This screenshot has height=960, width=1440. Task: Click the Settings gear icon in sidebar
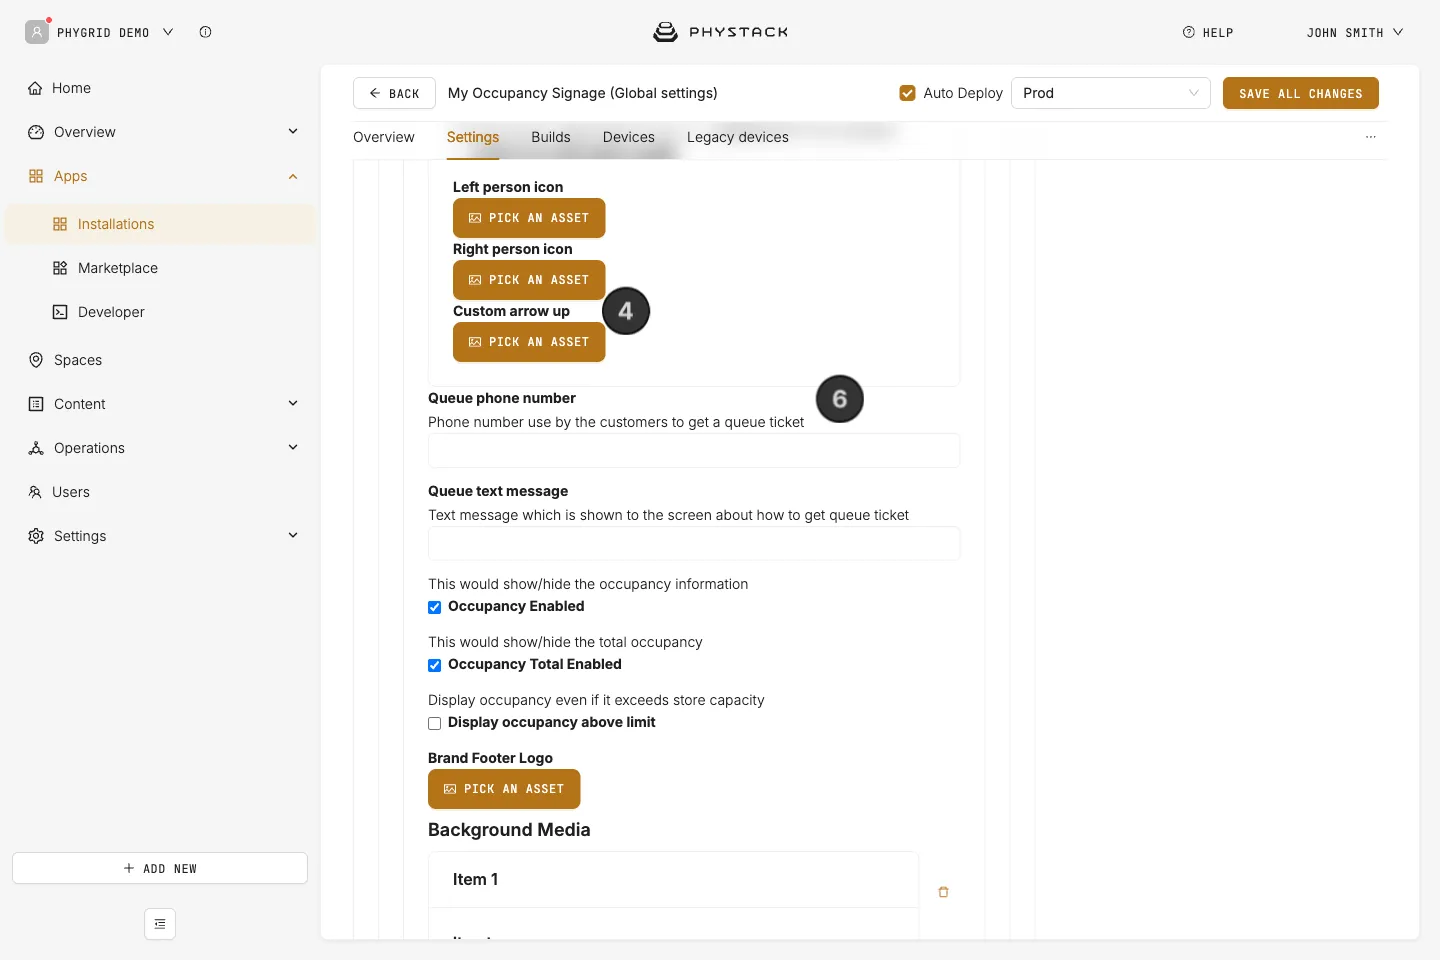click(36, 536)
